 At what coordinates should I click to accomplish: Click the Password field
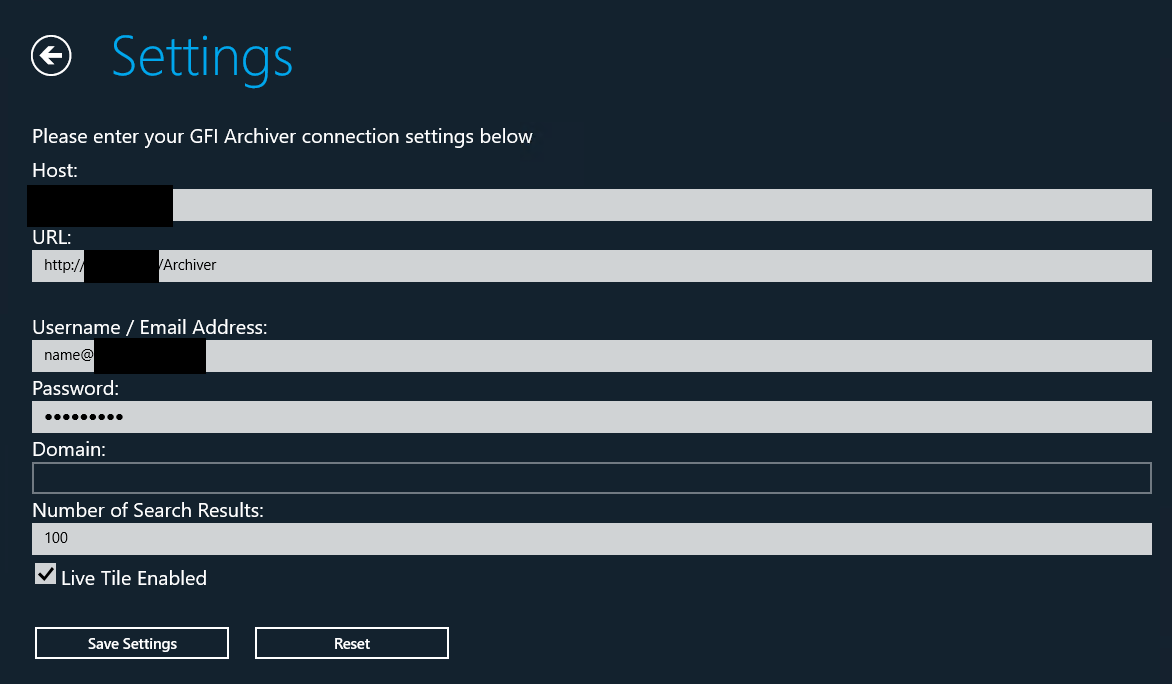point(591,417)
